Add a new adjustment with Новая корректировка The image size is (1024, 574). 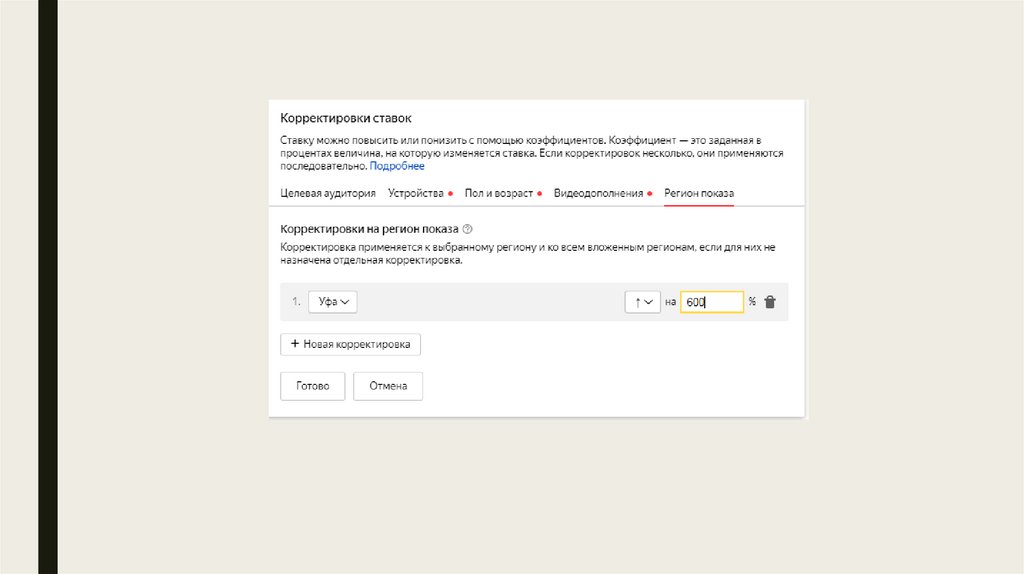(x=351, y=344)
